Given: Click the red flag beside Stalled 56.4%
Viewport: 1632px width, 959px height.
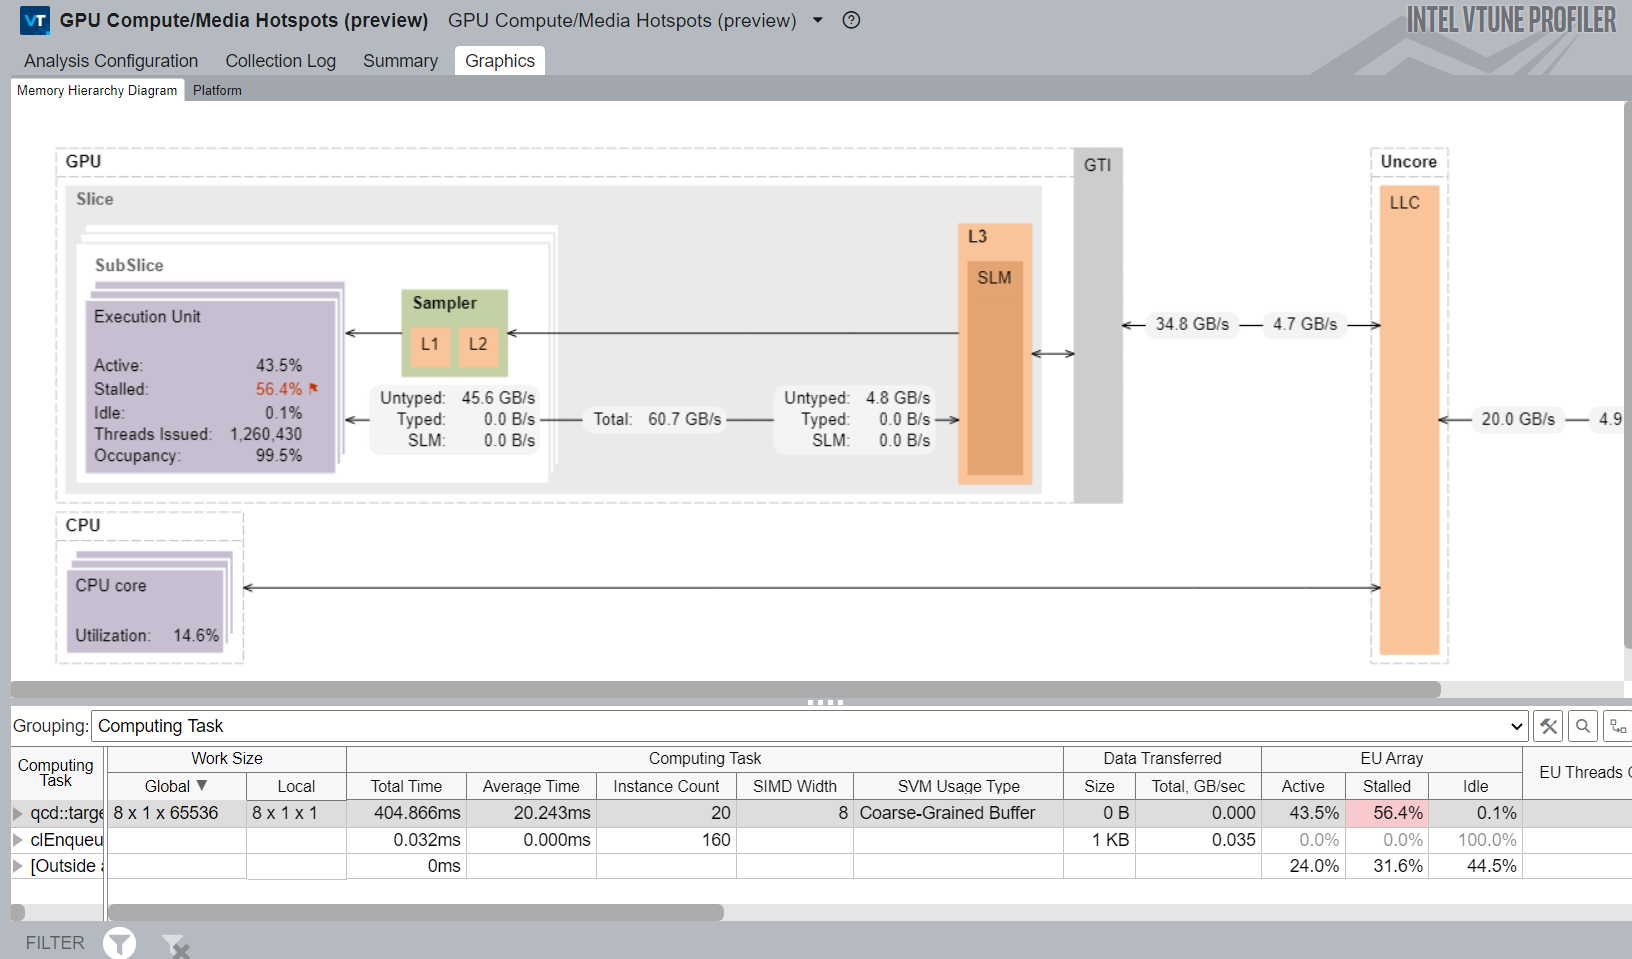Looking at the screenshot, I should tap(313, 388).
